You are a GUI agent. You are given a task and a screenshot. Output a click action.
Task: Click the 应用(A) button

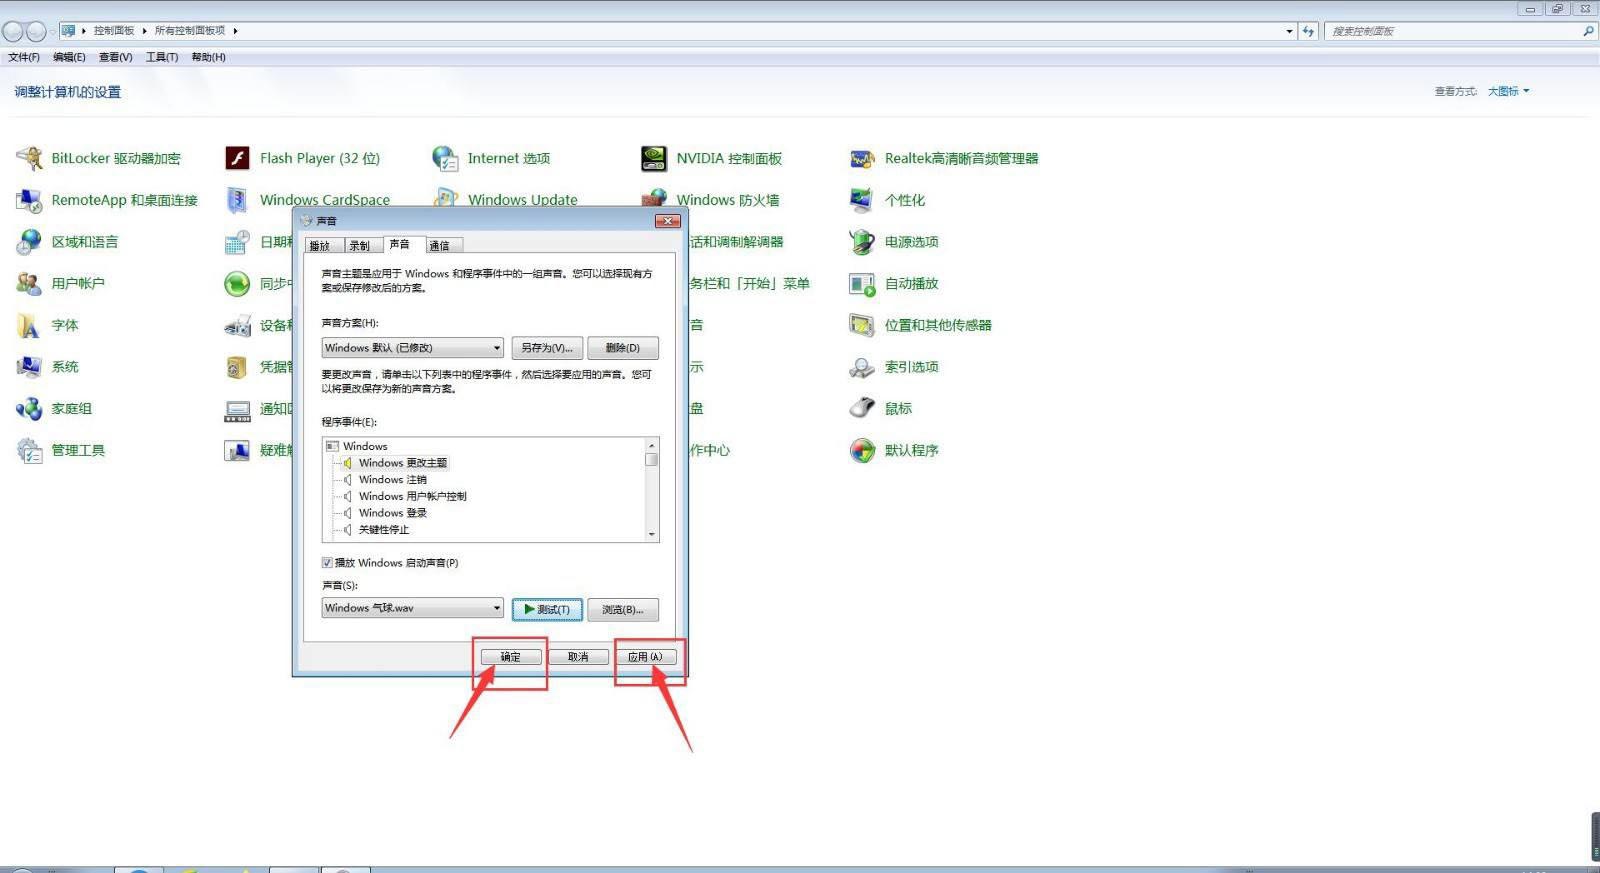646,657
